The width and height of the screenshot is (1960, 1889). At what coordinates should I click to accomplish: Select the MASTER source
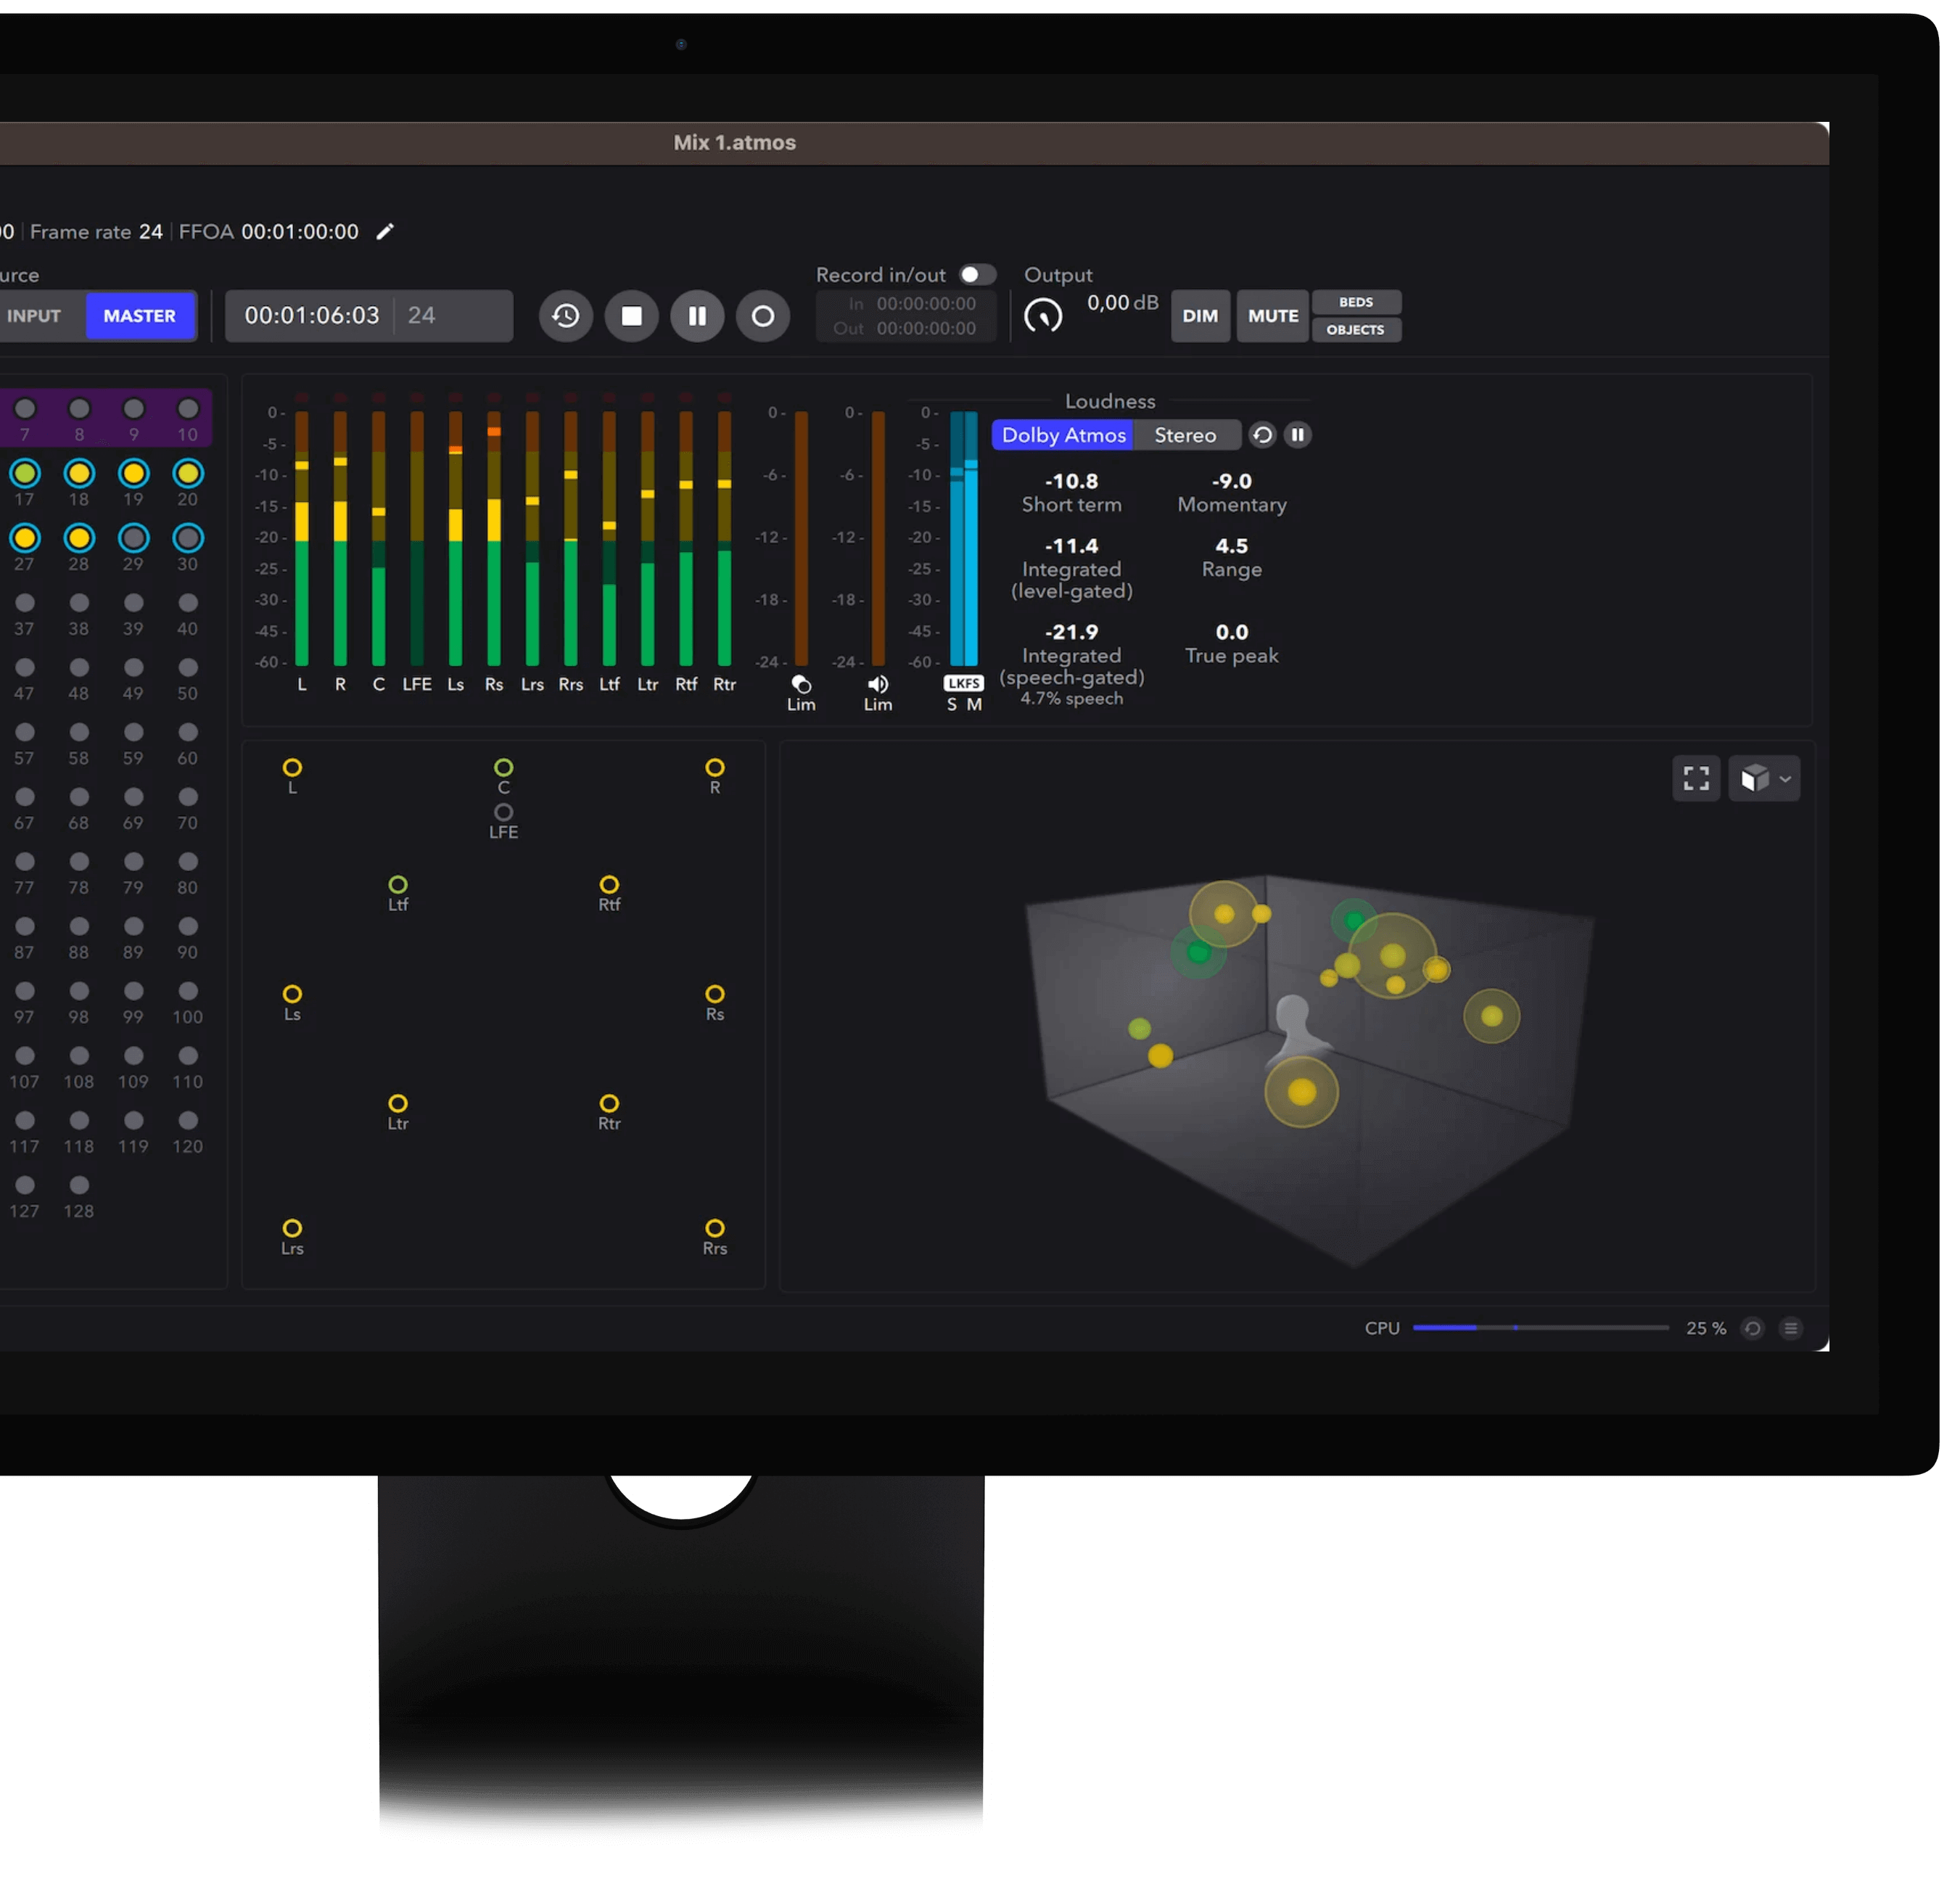click(140, 316)
